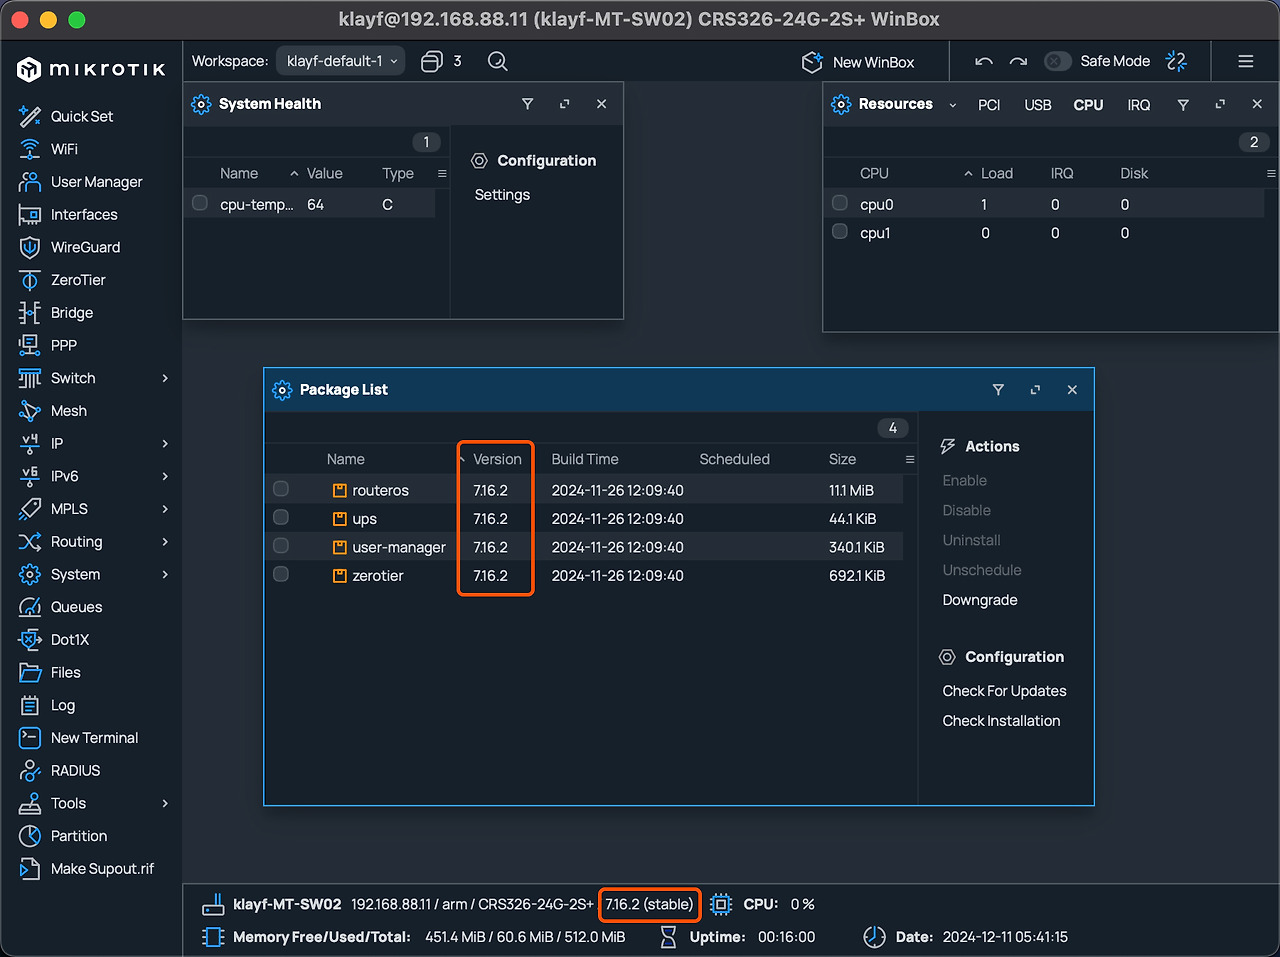The image size is (1280, 957).
Task: Click Downgrade in Package List actions
Action: coord(980,600)
